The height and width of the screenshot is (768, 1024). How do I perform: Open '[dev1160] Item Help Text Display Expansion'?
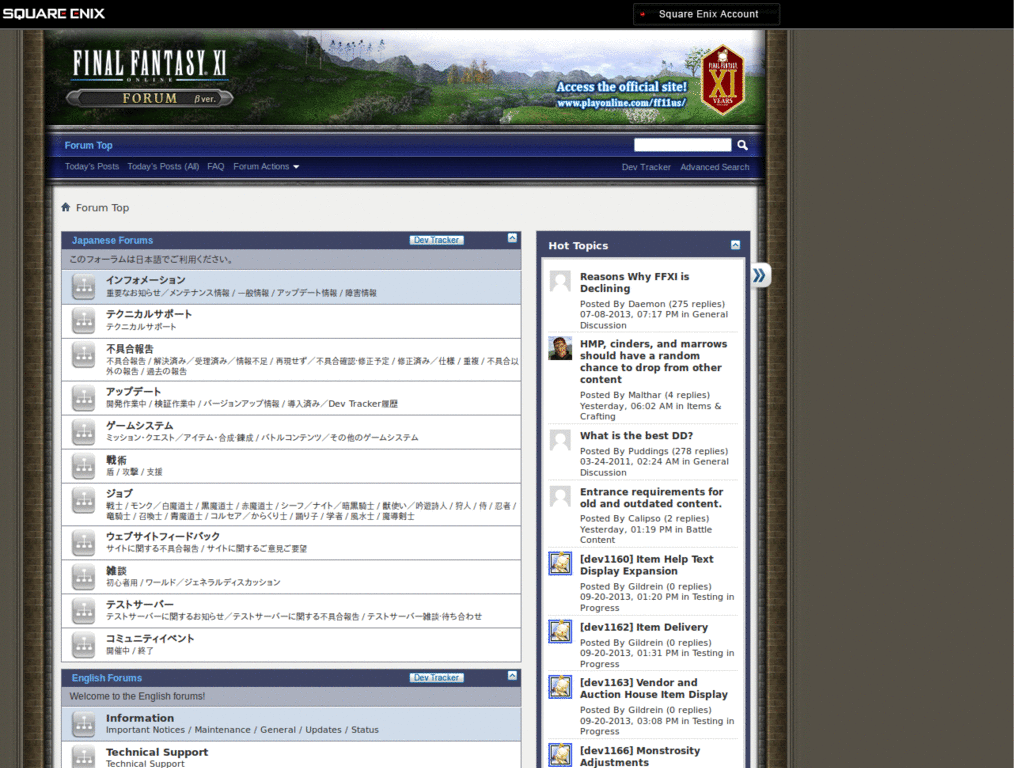tap(647, 565)
